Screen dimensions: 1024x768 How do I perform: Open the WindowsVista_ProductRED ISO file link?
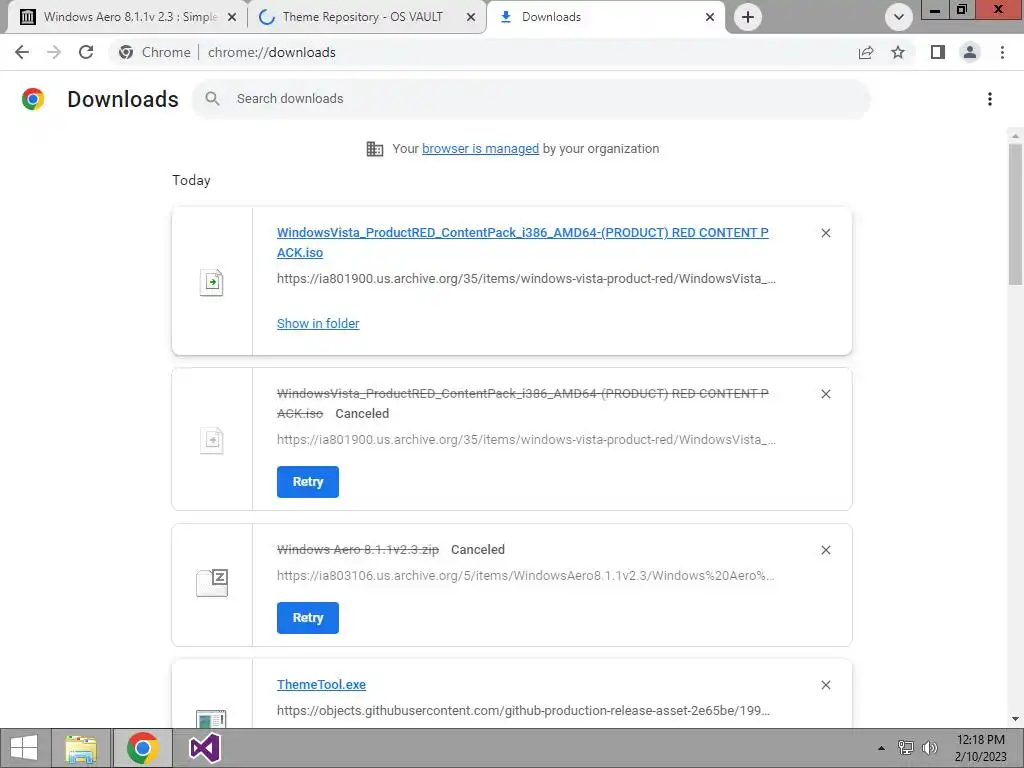click(x=522, y=242)
